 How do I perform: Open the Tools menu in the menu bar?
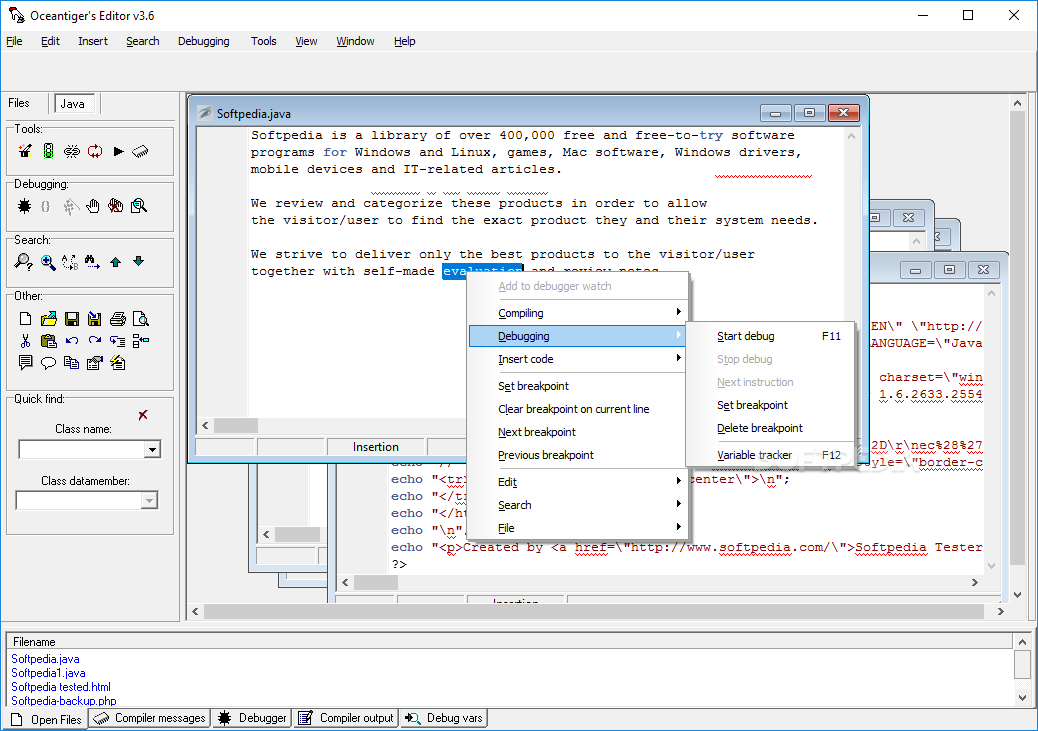click(x=263, y=41)
